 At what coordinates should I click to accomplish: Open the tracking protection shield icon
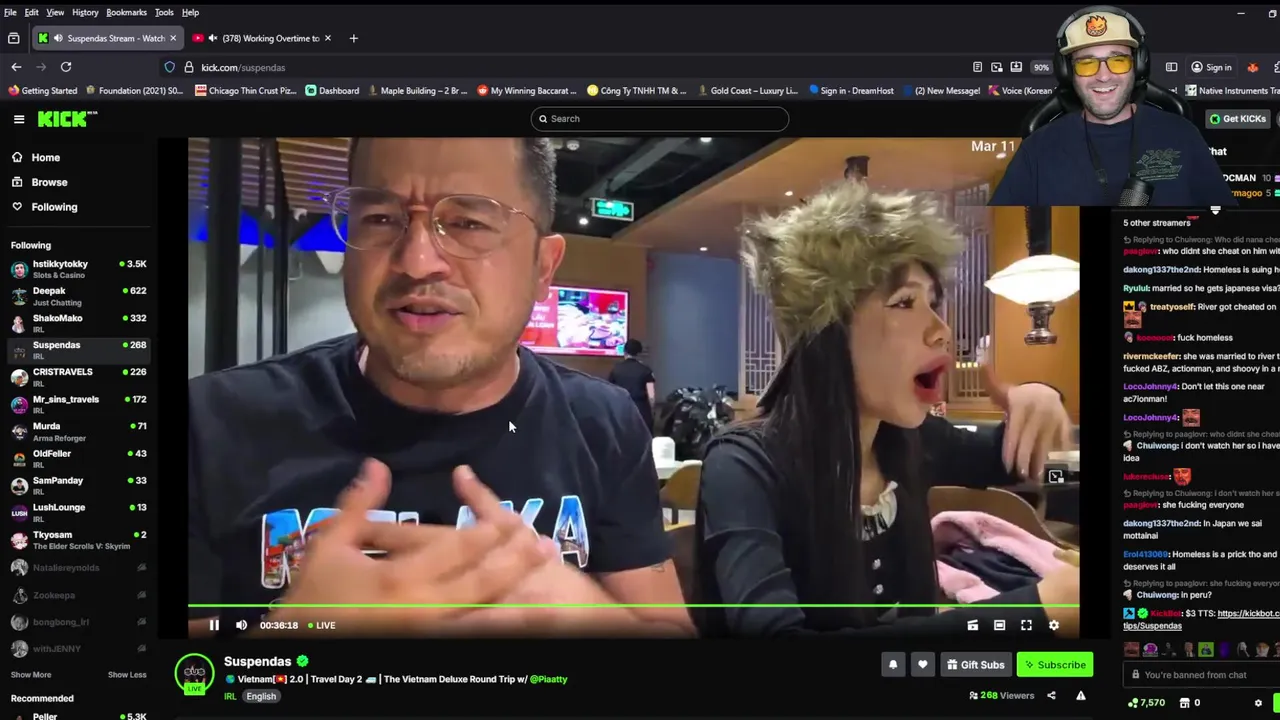tap(170, 67)
